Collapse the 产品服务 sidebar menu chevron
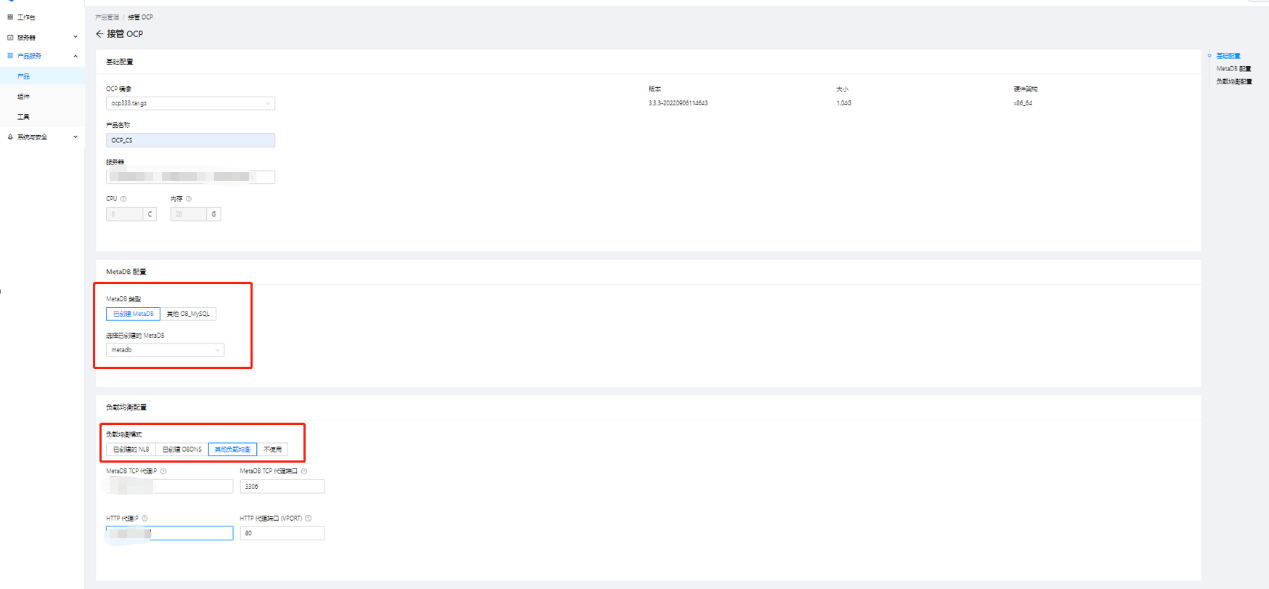This screenshot has width=1269, height=589. (x=76, y=56)
